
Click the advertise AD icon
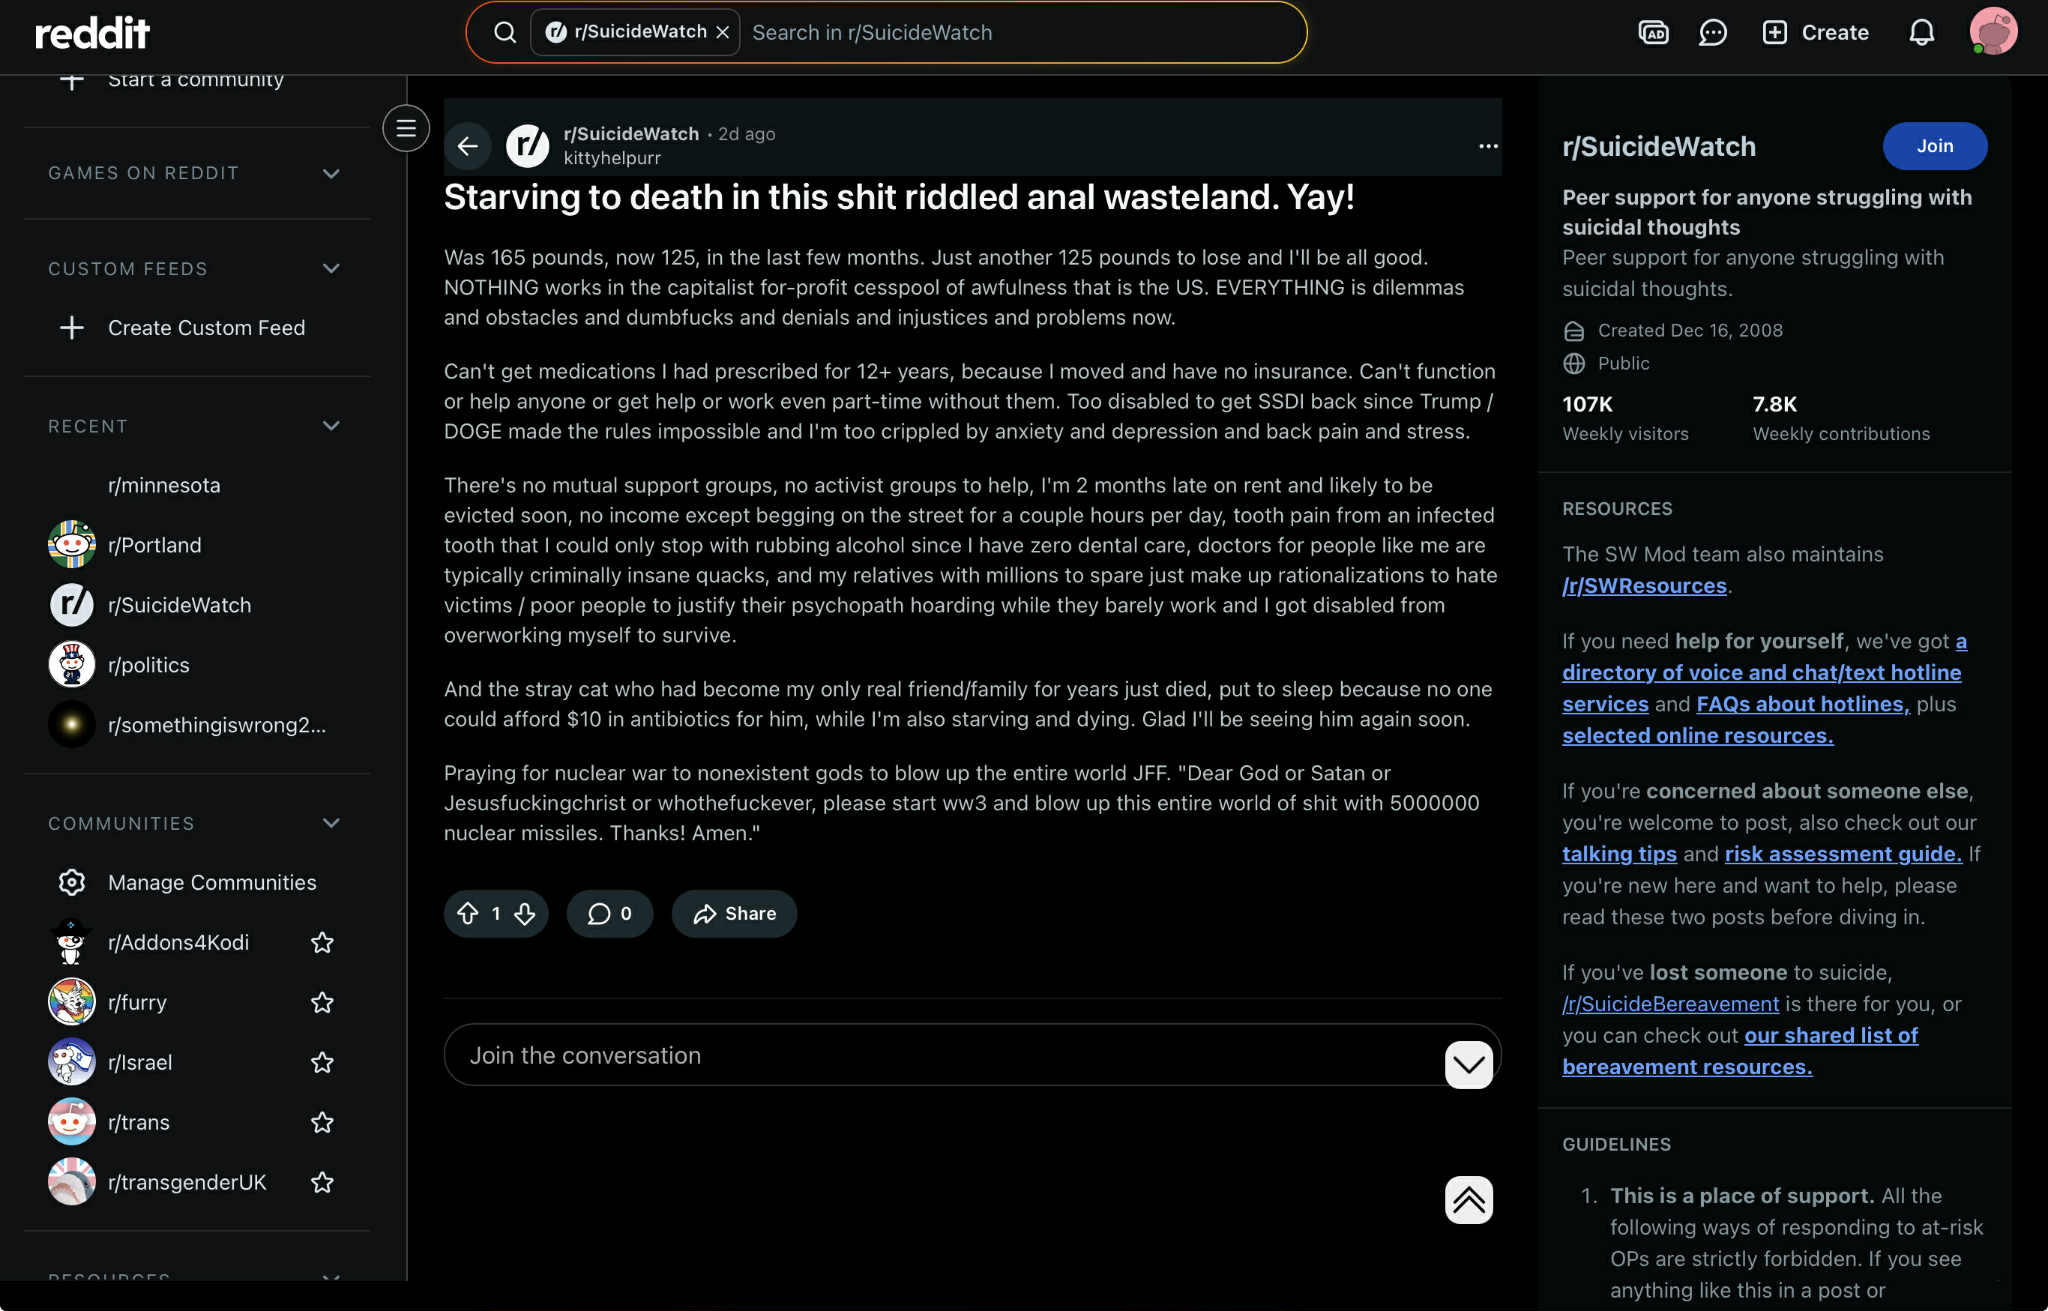(1653, 33)
